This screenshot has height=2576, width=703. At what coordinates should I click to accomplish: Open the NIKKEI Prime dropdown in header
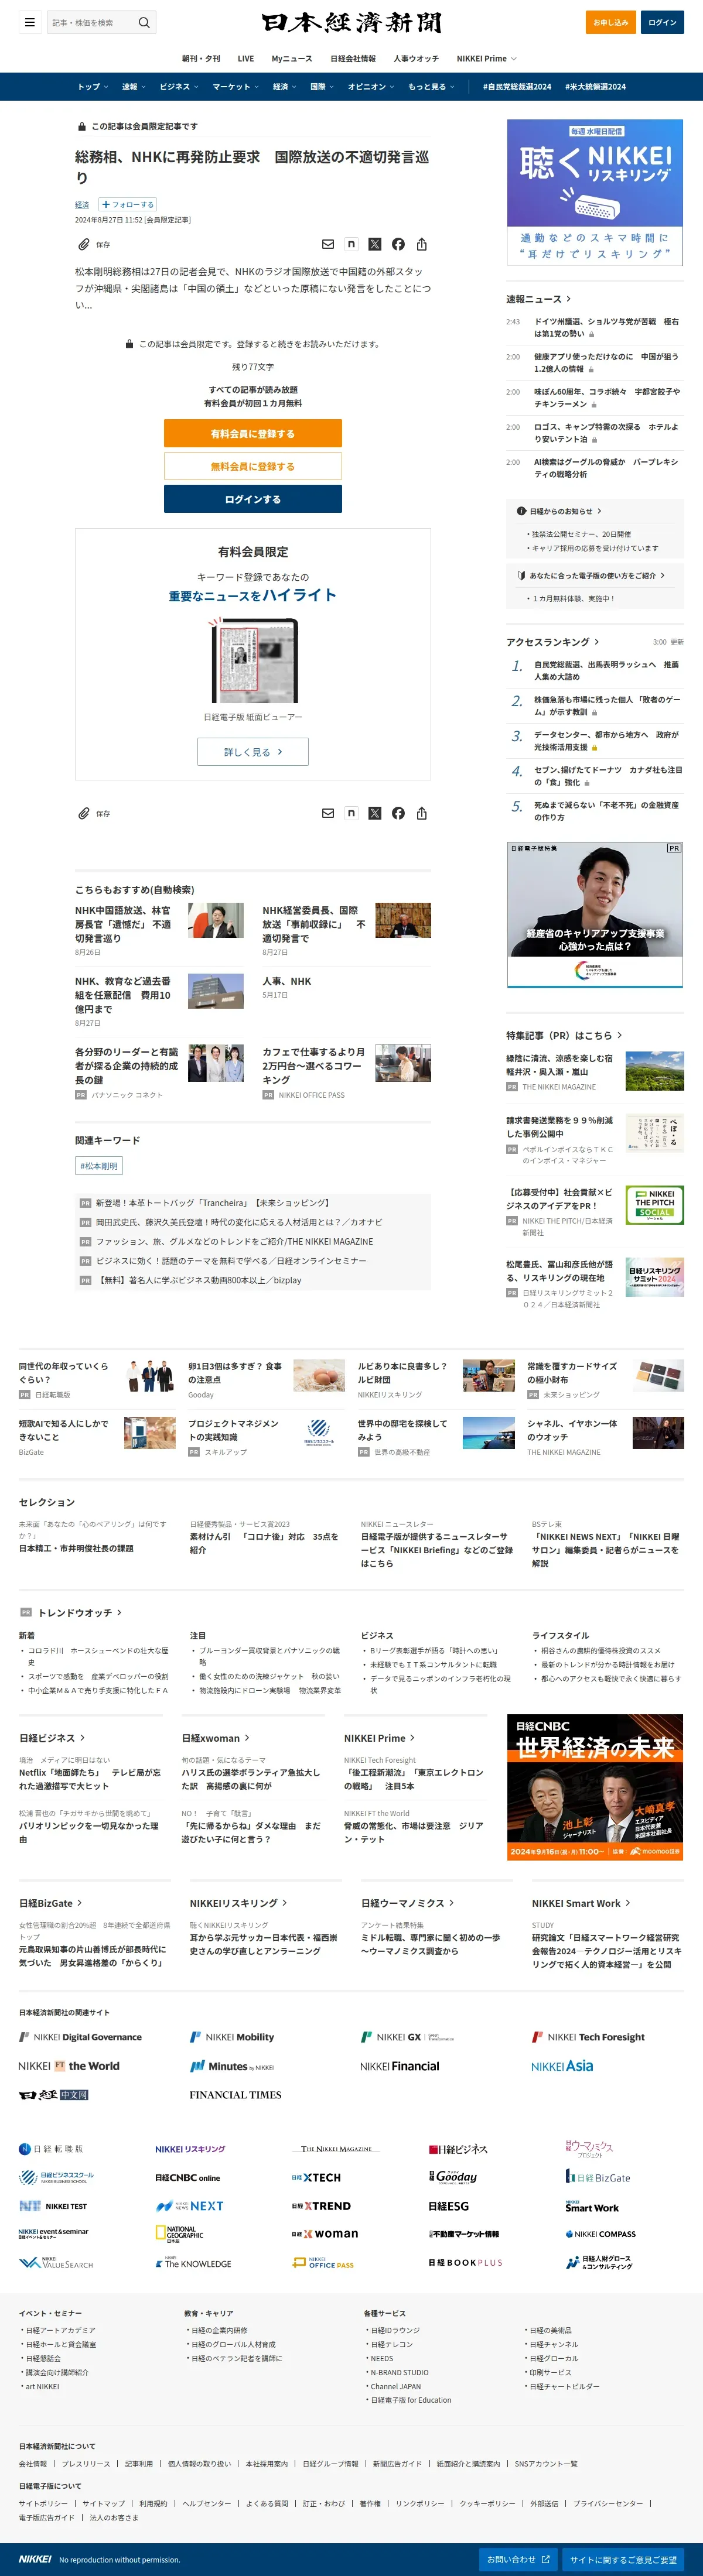pyautogui.click(x=487, y=59)
